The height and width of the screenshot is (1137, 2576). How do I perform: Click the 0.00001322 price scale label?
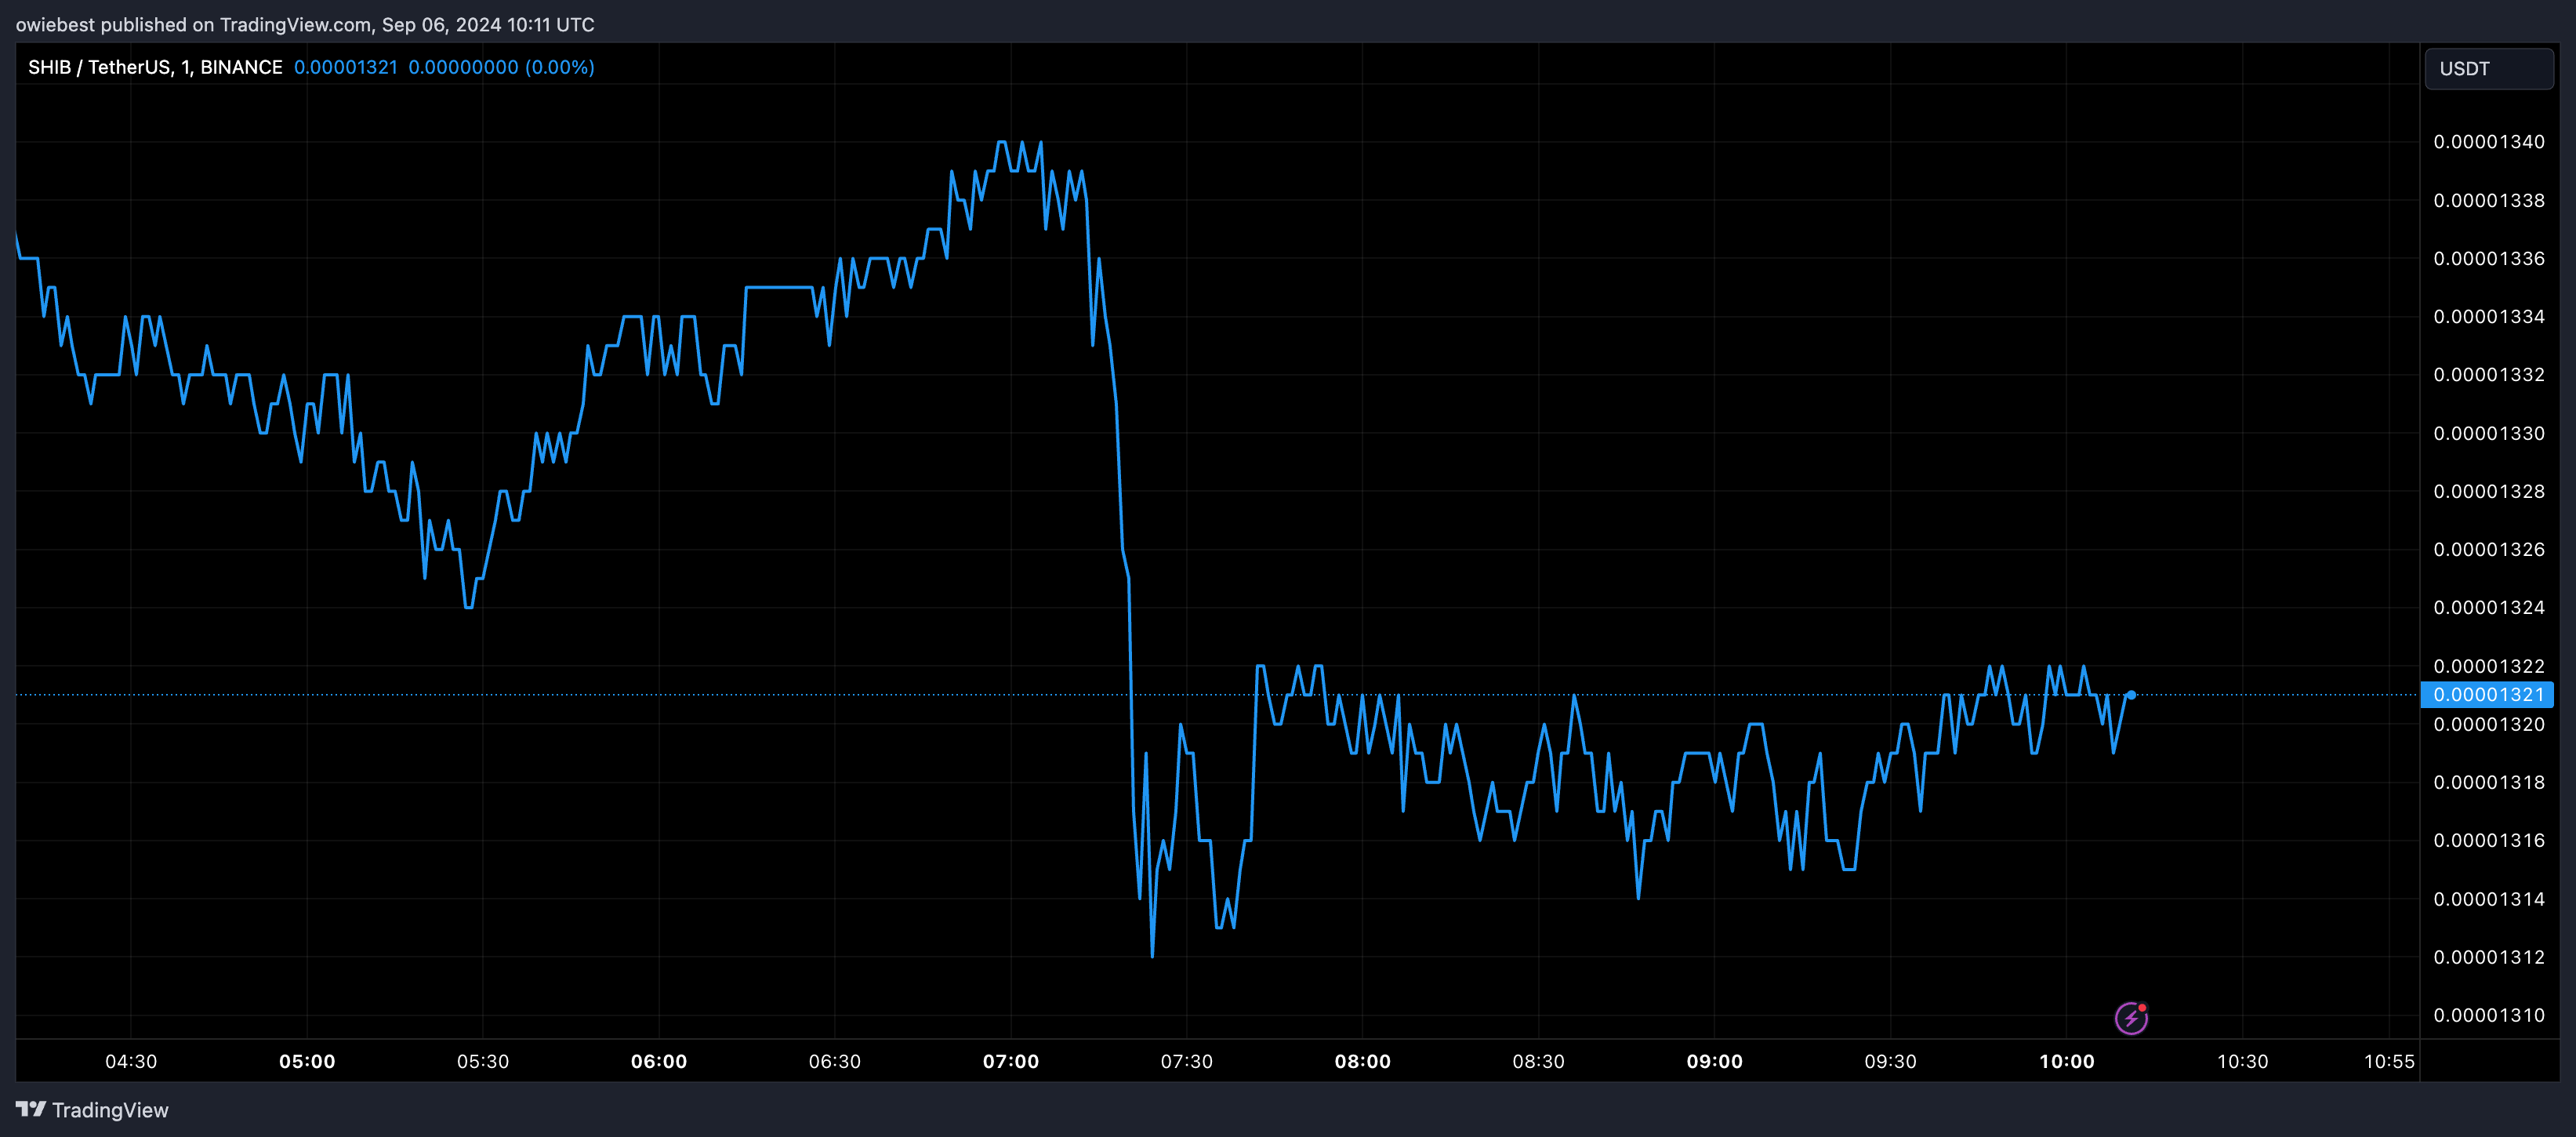[2488, 666]
